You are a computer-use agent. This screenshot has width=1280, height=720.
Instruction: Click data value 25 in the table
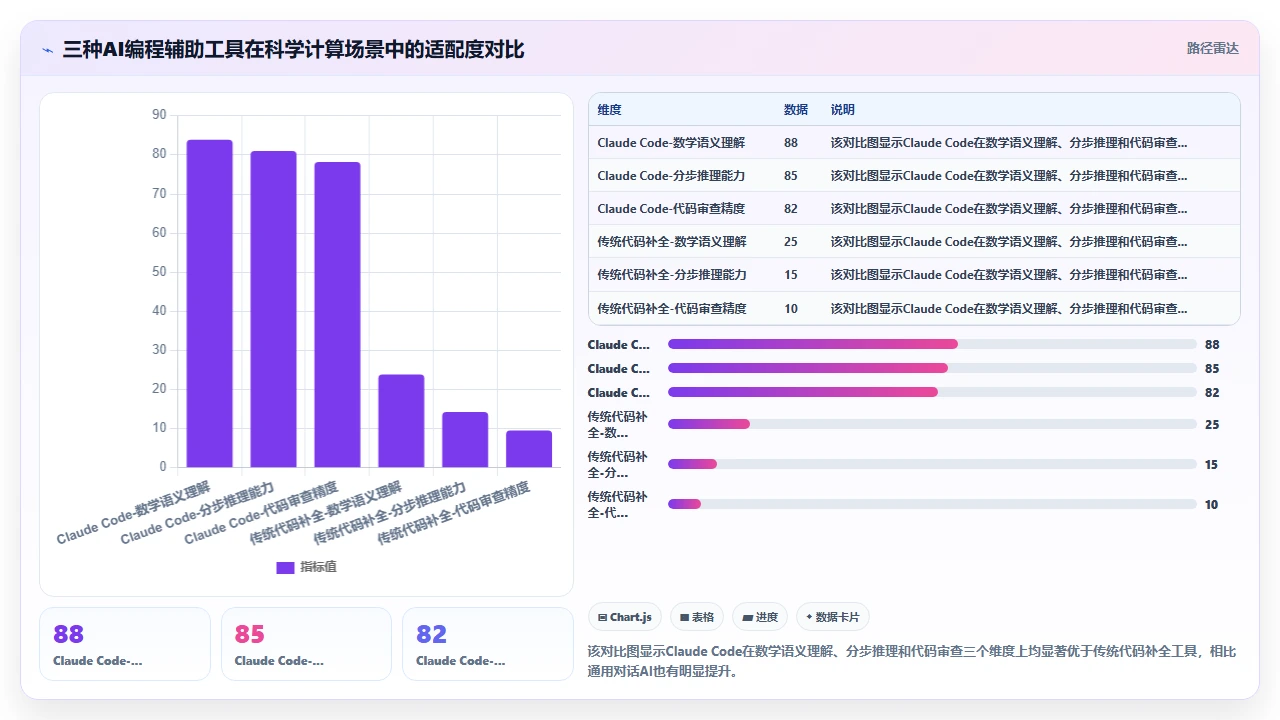tap(791, 242)
